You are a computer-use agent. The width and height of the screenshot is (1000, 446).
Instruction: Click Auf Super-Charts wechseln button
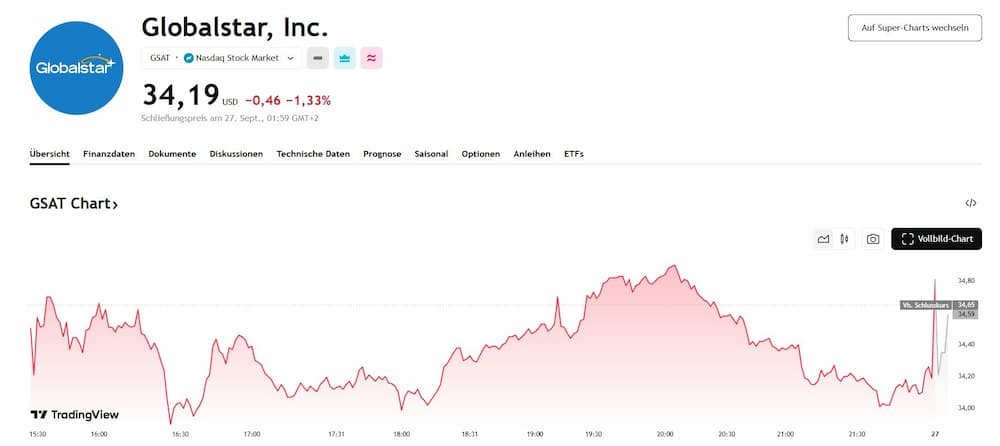[914, 28]
